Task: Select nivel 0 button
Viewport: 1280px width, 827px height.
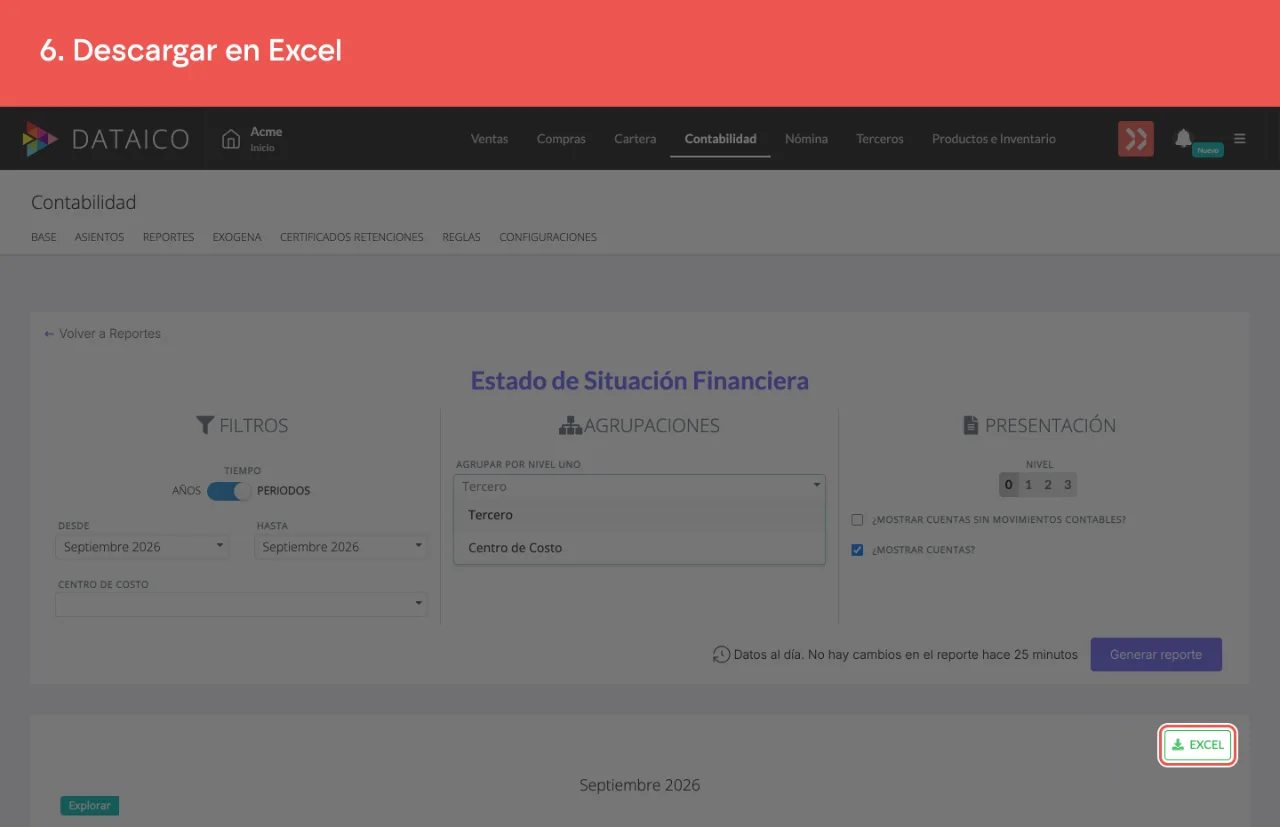Action: (1008, 485)
